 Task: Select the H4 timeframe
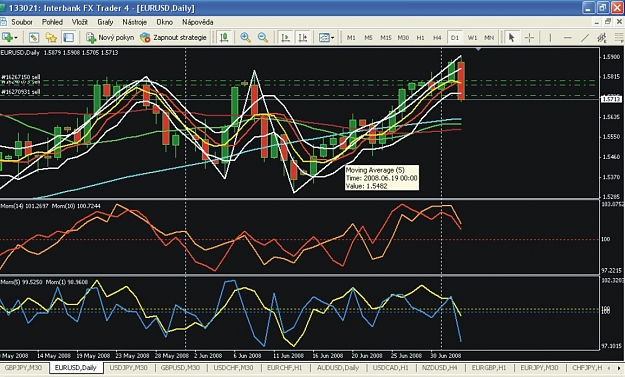click(437, 37)
